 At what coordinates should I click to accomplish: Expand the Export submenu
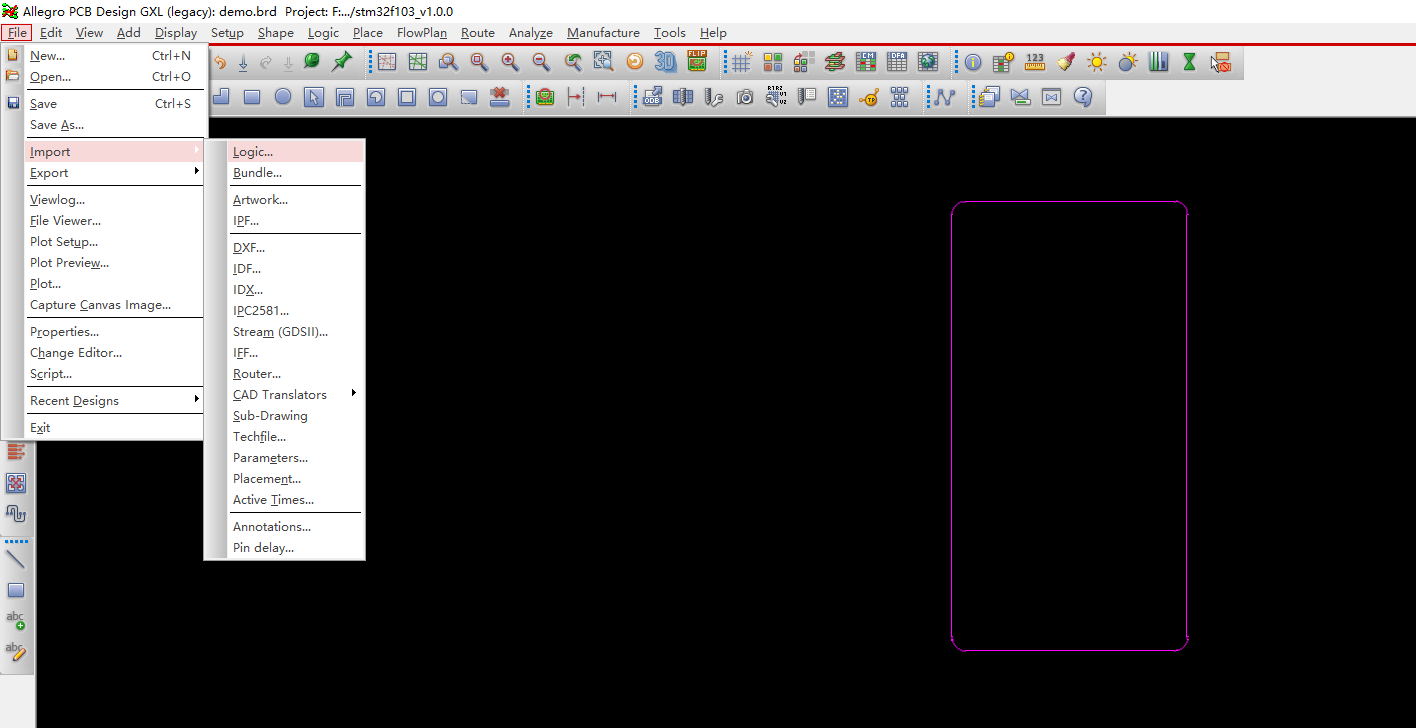114,173
